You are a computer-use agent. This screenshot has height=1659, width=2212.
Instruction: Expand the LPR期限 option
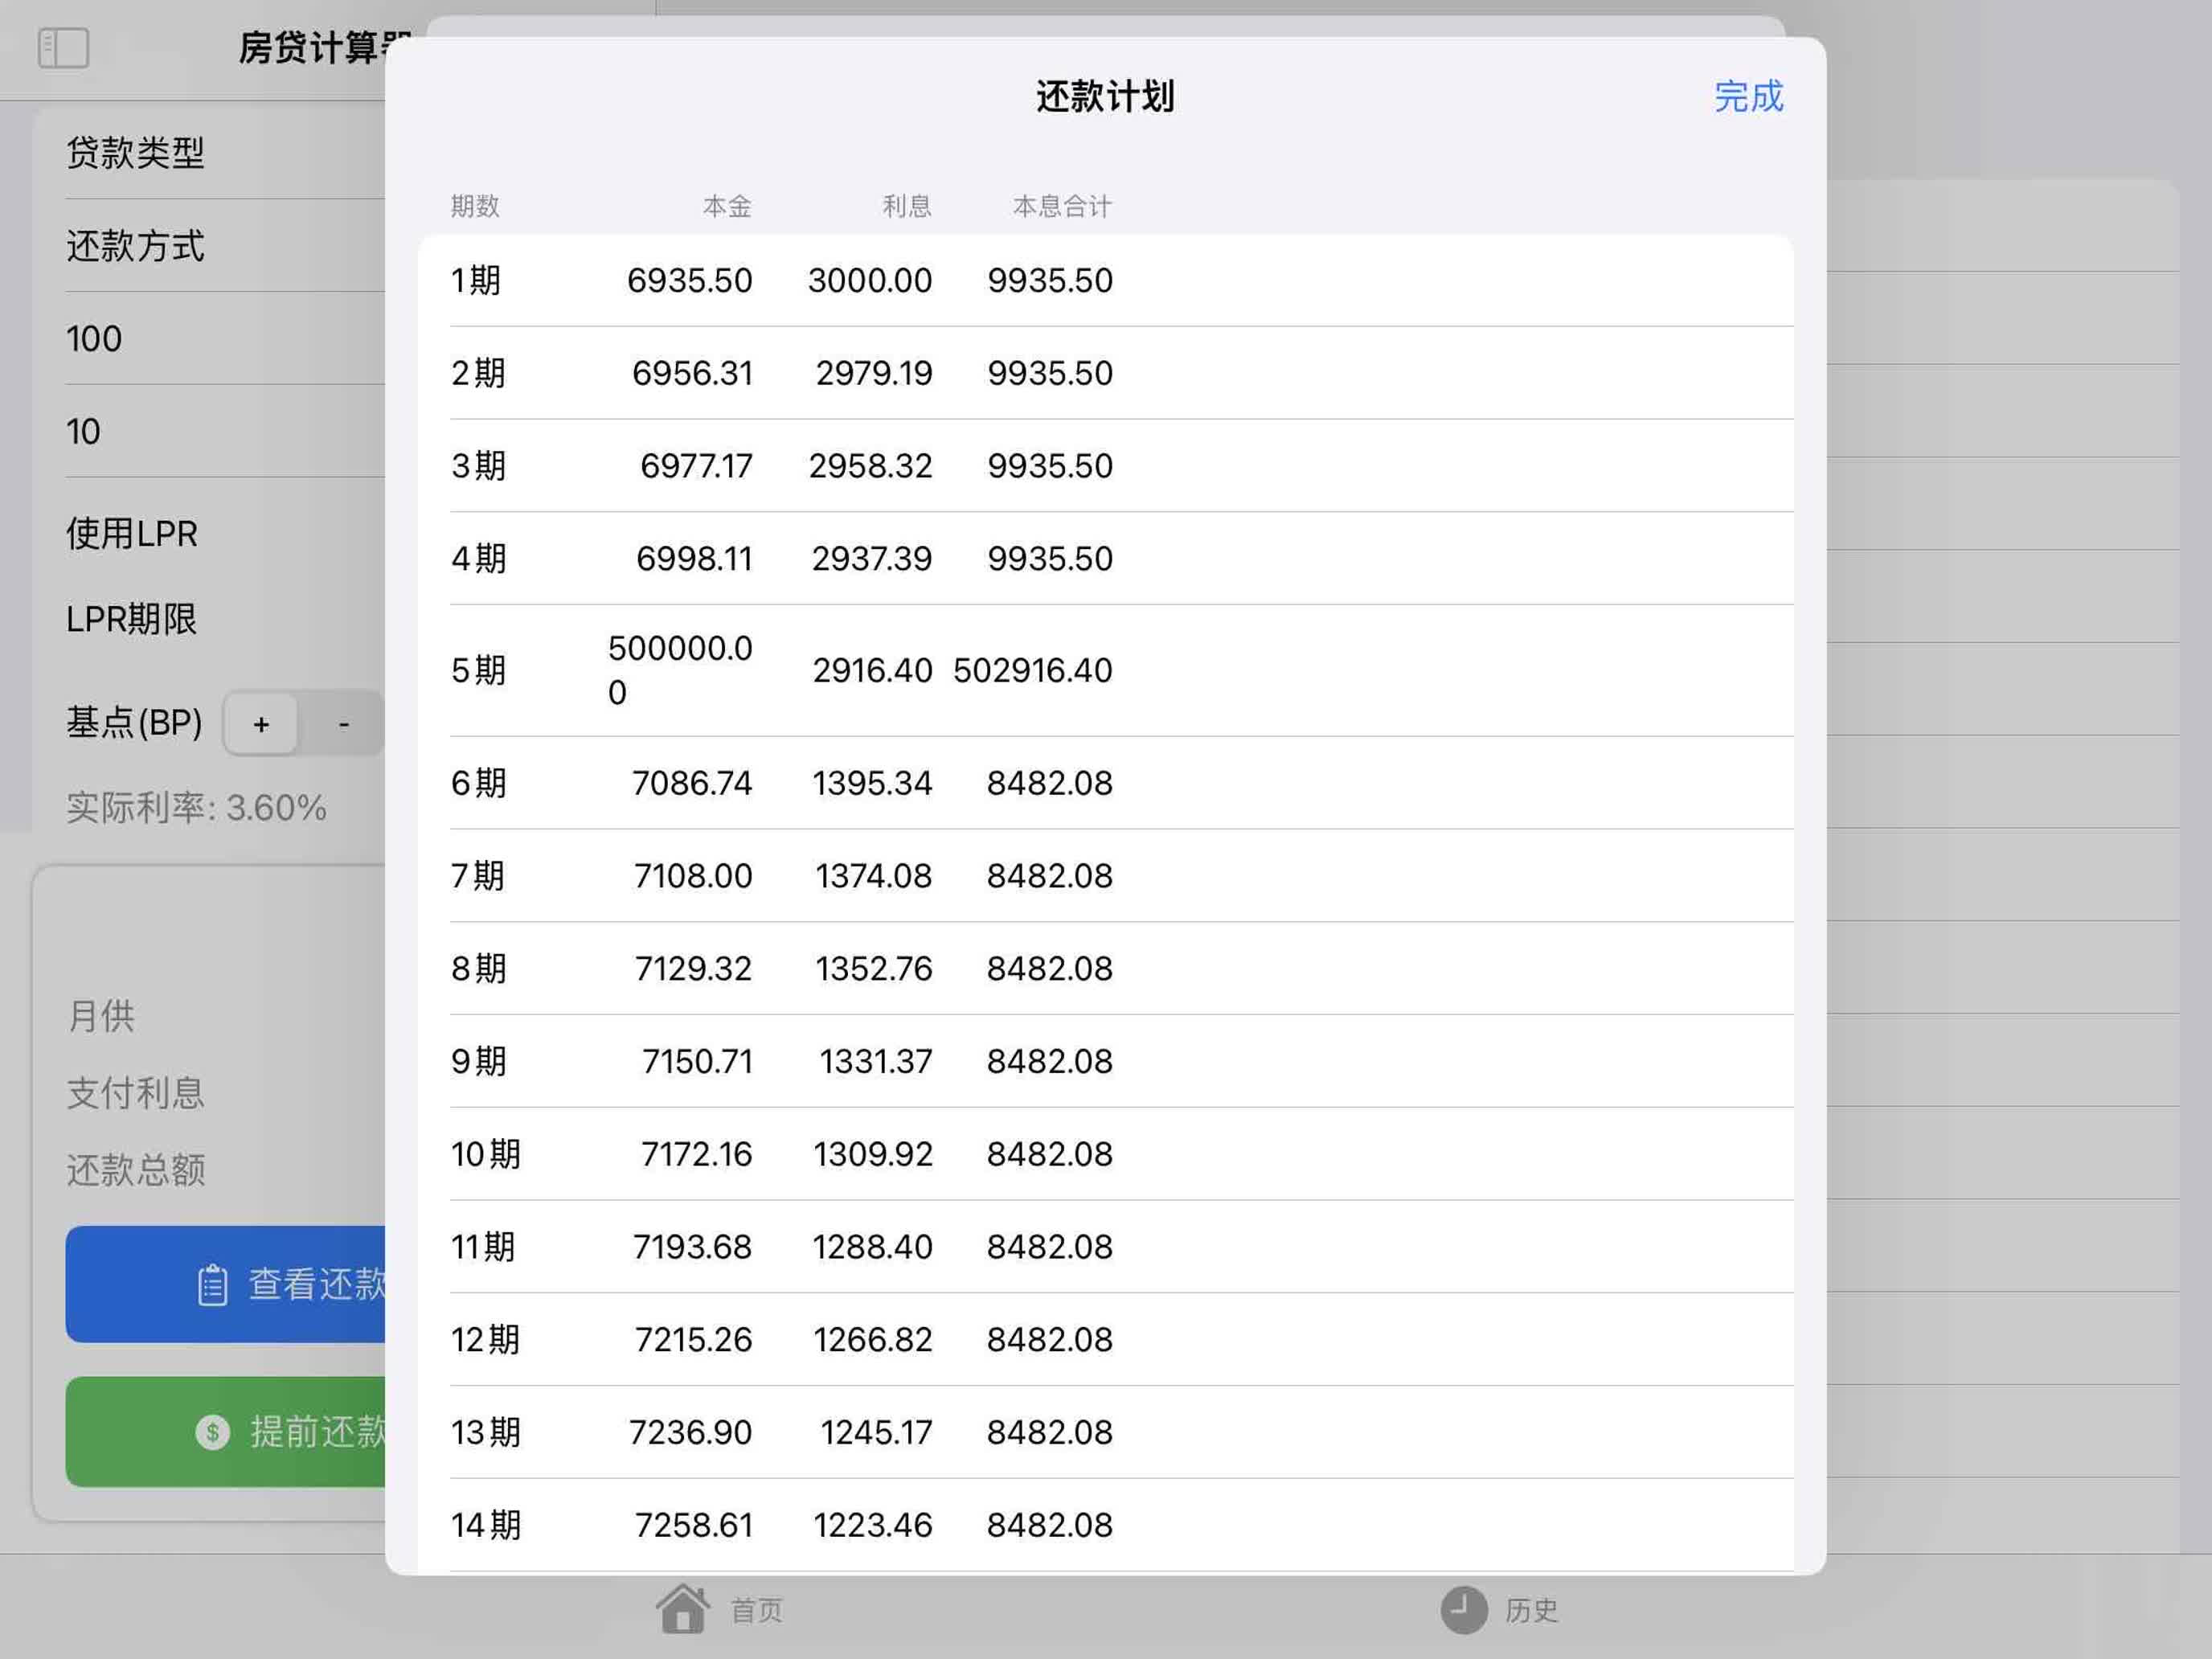[132, 620]
